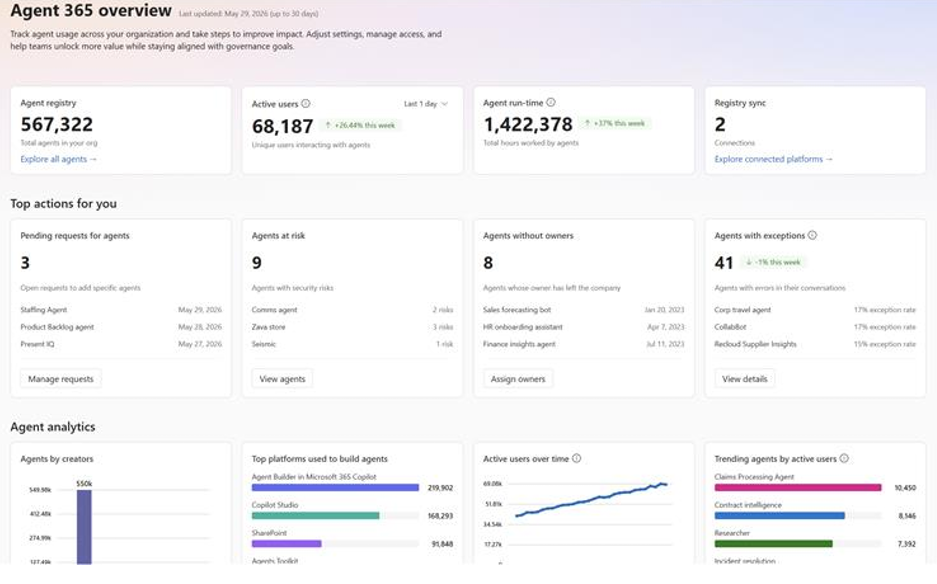Click the View agents button

click(x=282, y=379)
